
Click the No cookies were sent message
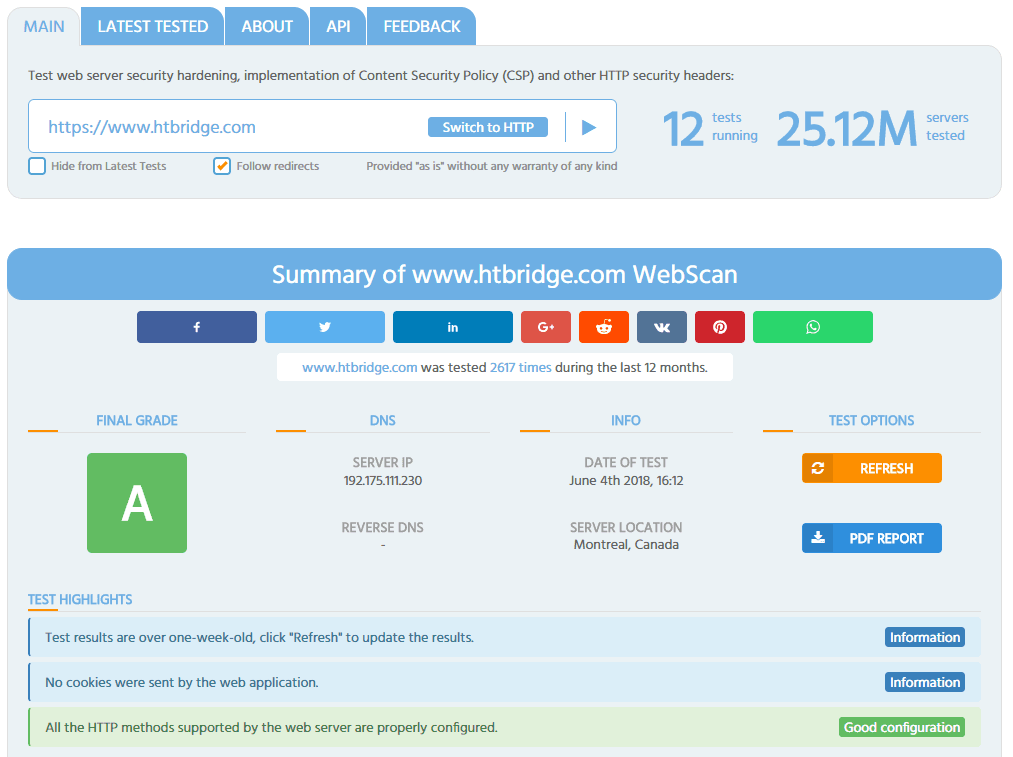coord(182,683)
